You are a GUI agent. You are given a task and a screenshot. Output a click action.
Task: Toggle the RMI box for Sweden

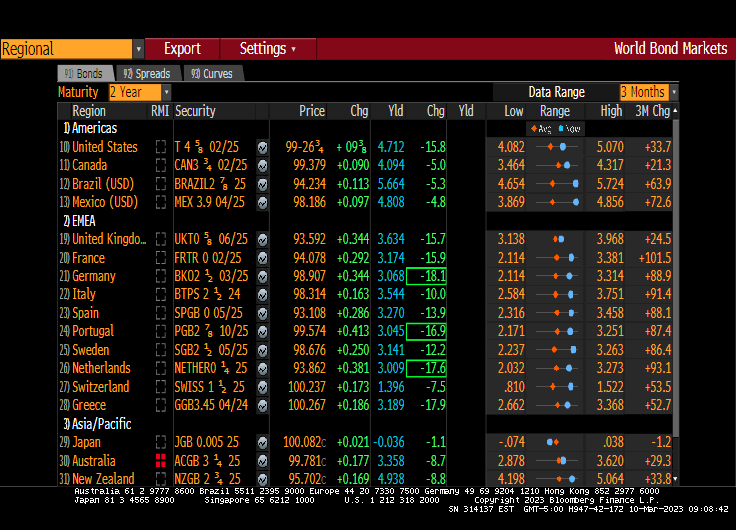(160, 350)
